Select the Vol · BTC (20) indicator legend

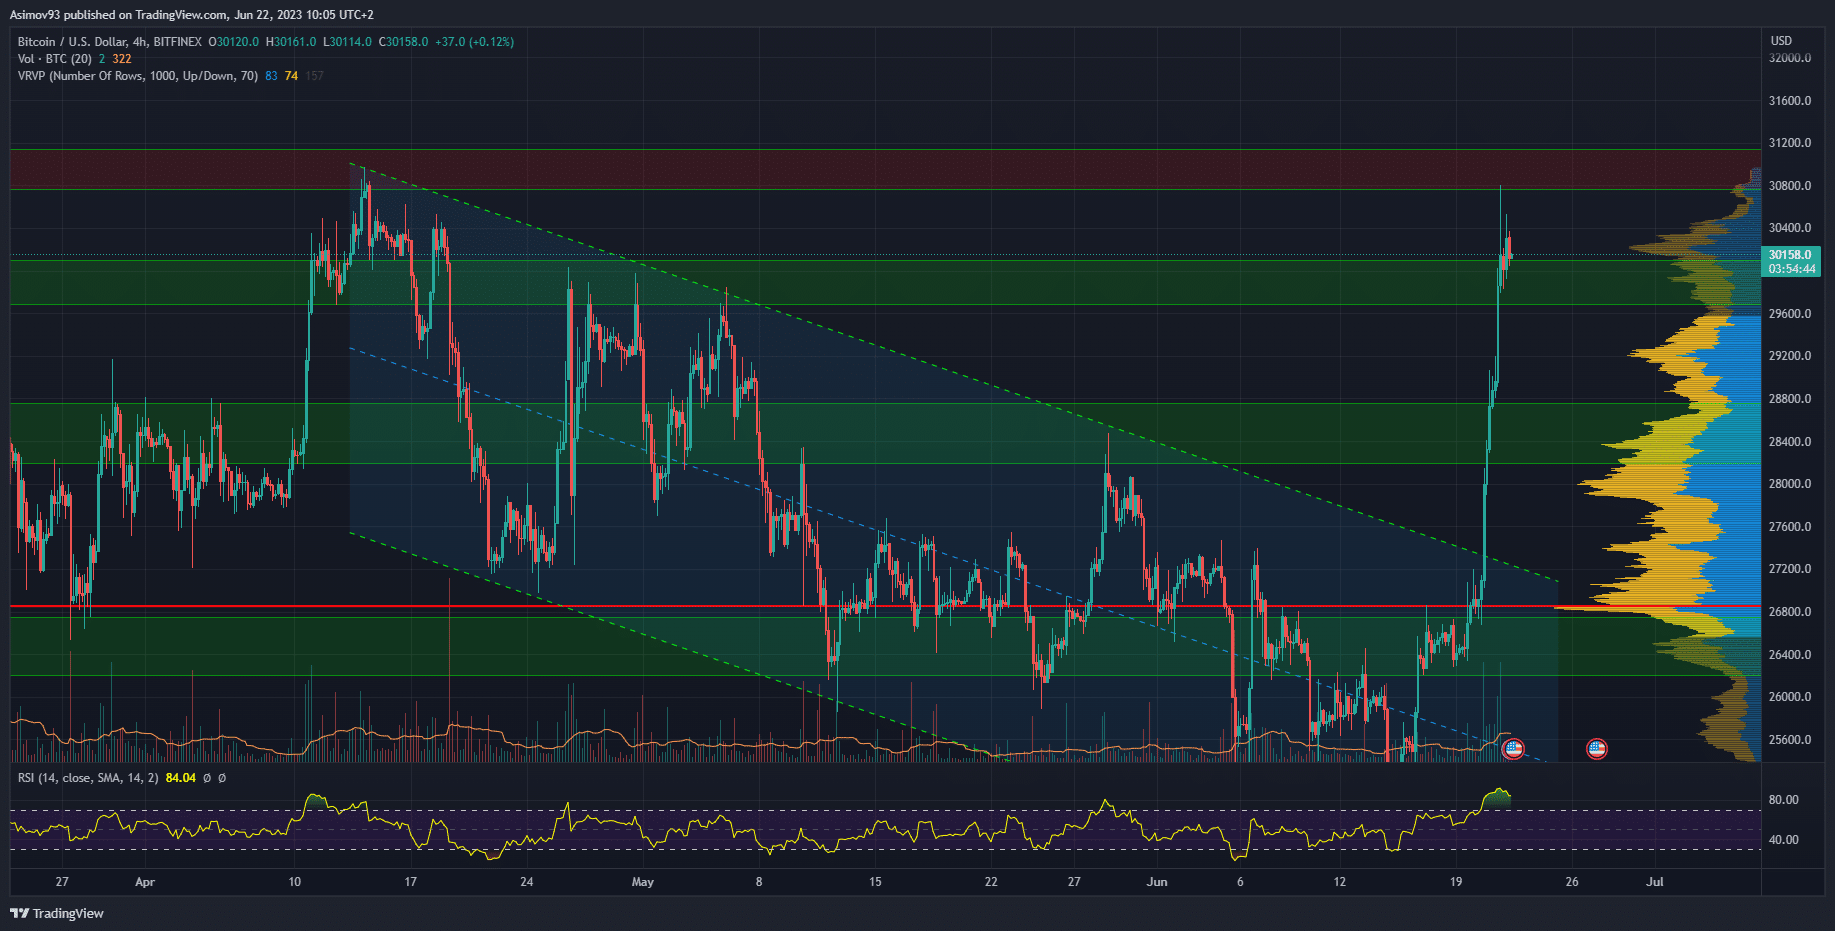[55, 59]
